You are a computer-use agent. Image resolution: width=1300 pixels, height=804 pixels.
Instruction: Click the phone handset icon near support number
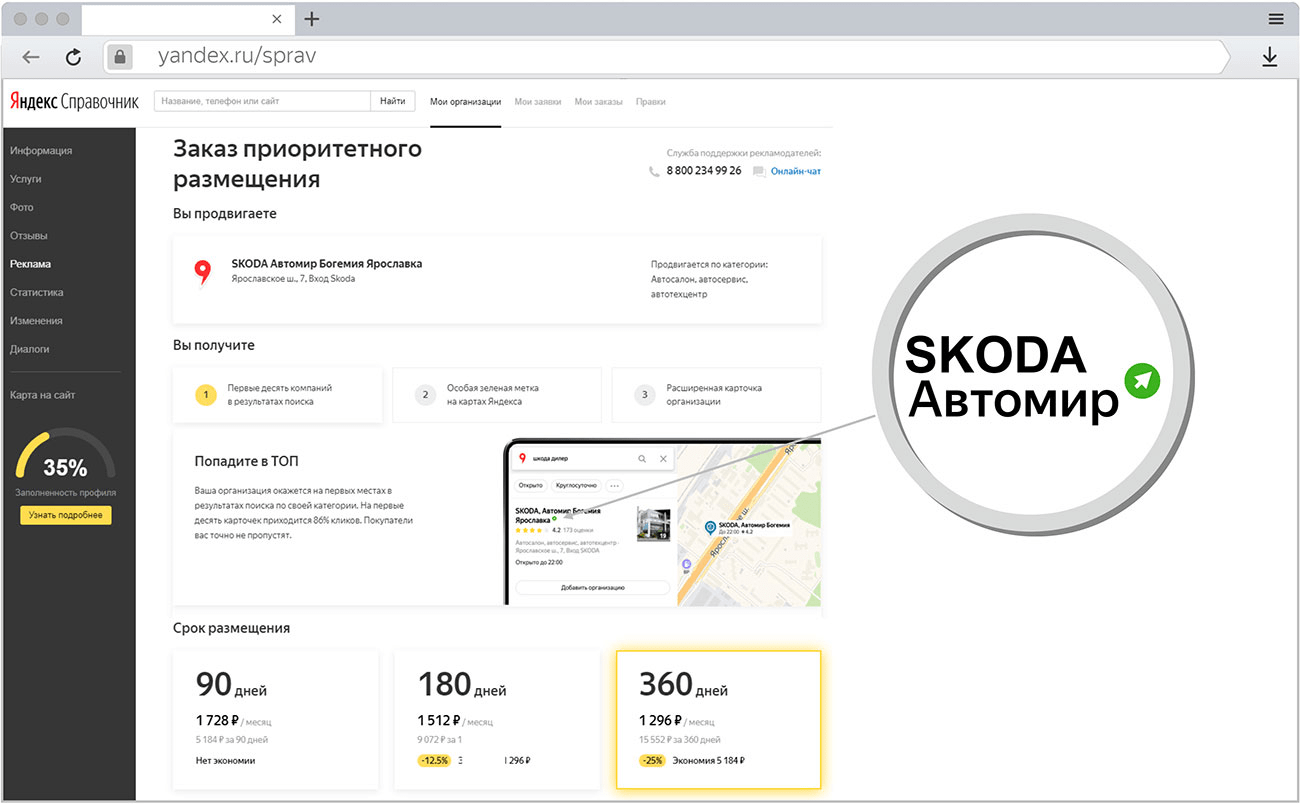coord(655,171)
